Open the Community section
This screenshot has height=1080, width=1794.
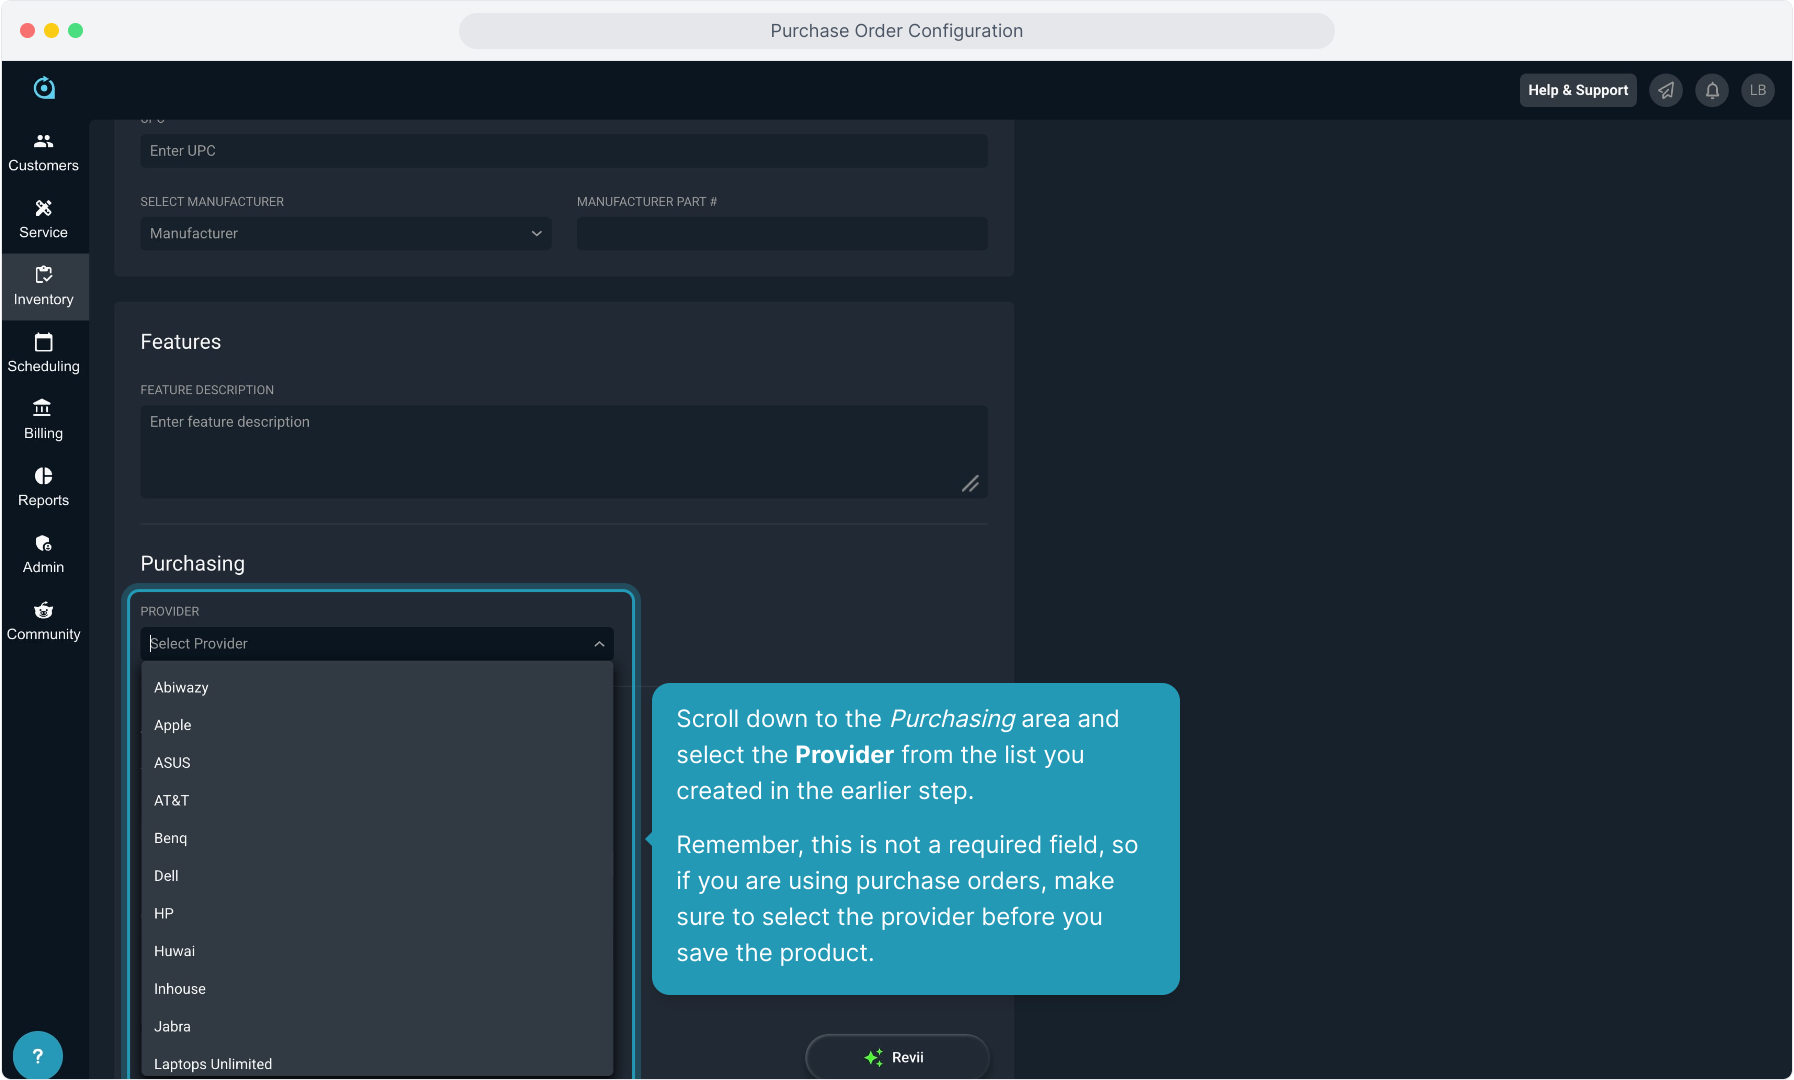pos(44,622)
